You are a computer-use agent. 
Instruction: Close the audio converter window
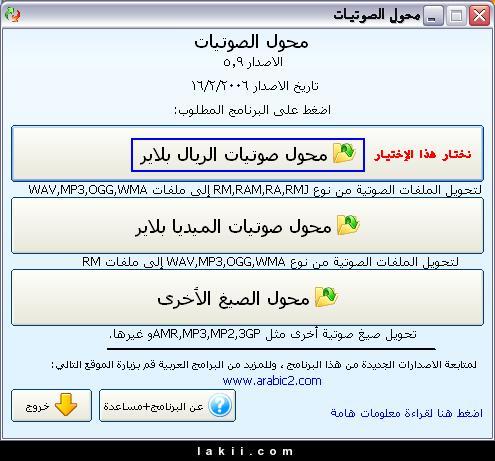point(479,15)
